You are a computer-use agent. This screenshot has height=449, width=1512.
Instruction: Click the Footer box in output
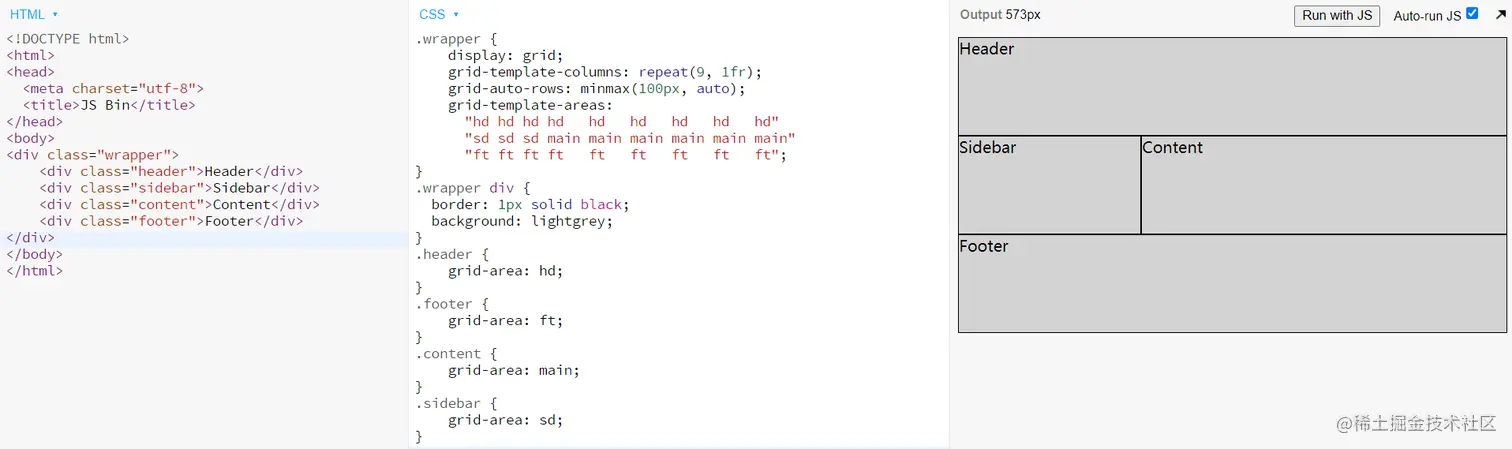pyautogui.click(x=1233, y=283)
